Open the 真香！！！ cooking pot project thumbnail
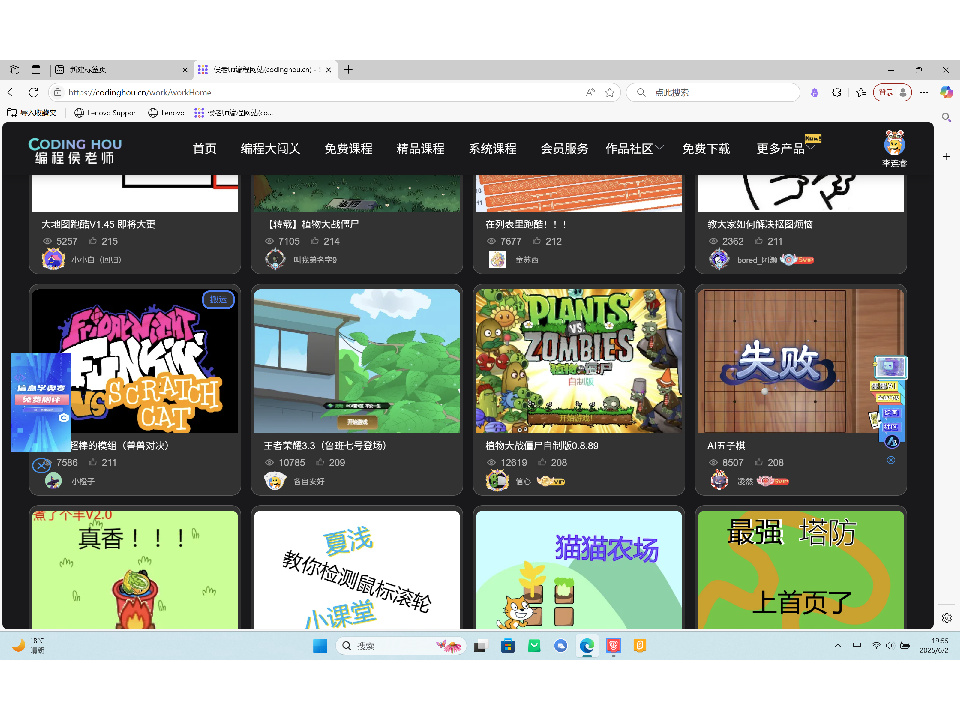 pyautogui.click(x=135, y=570)
